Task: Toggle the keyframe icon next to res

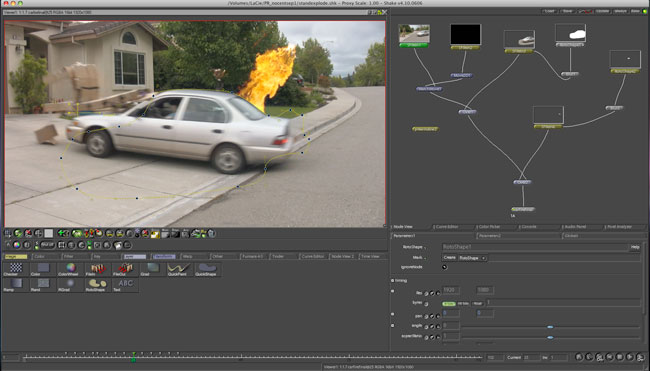Action: 432,293
